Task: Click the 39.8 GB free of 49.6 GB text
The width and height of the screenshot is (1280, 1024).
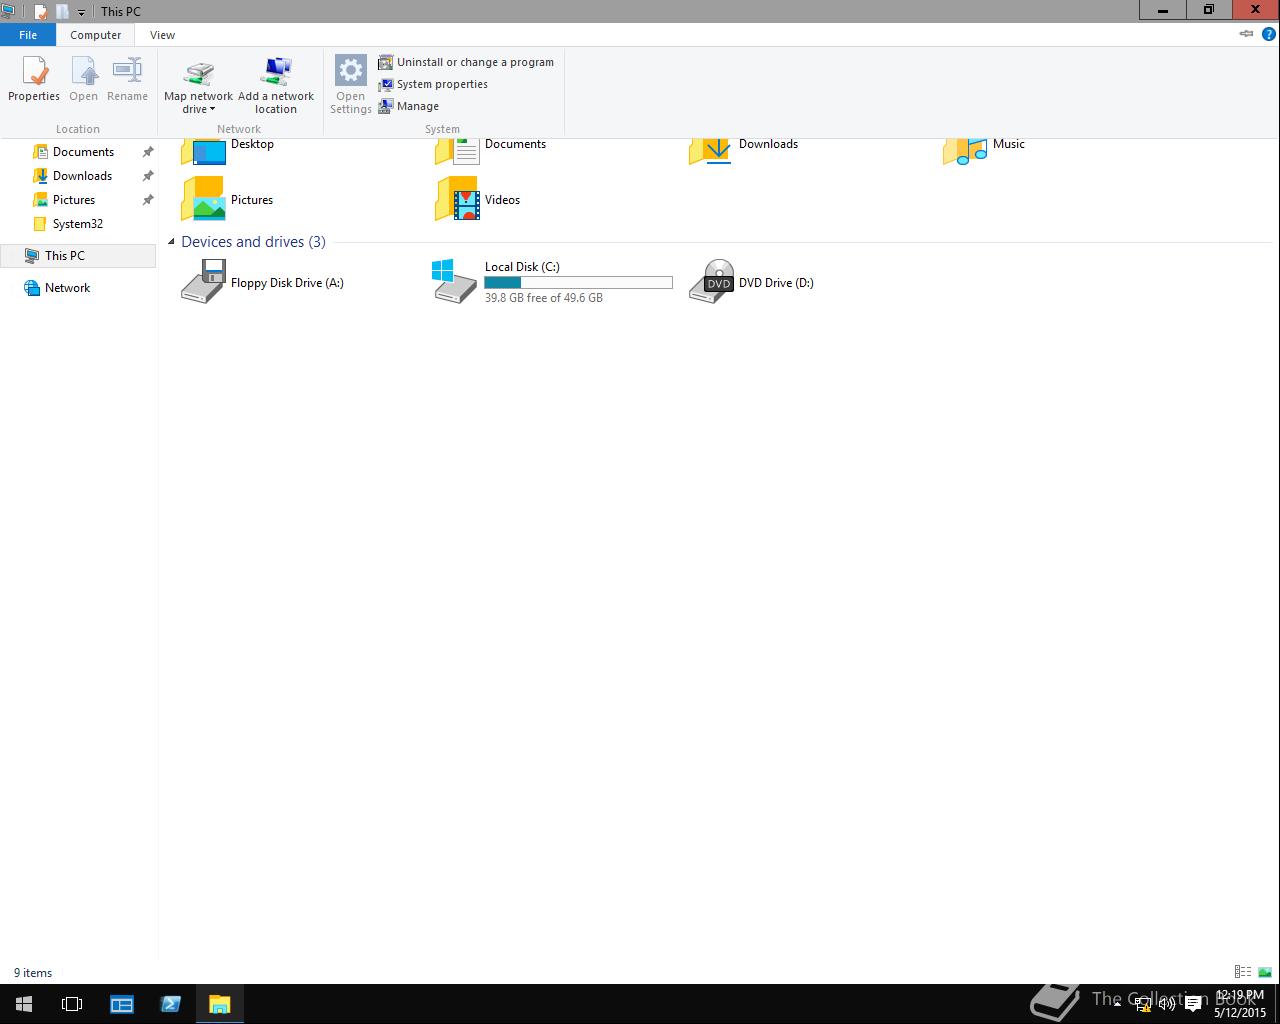Action: pyautogui.click(x=544, y=298)
